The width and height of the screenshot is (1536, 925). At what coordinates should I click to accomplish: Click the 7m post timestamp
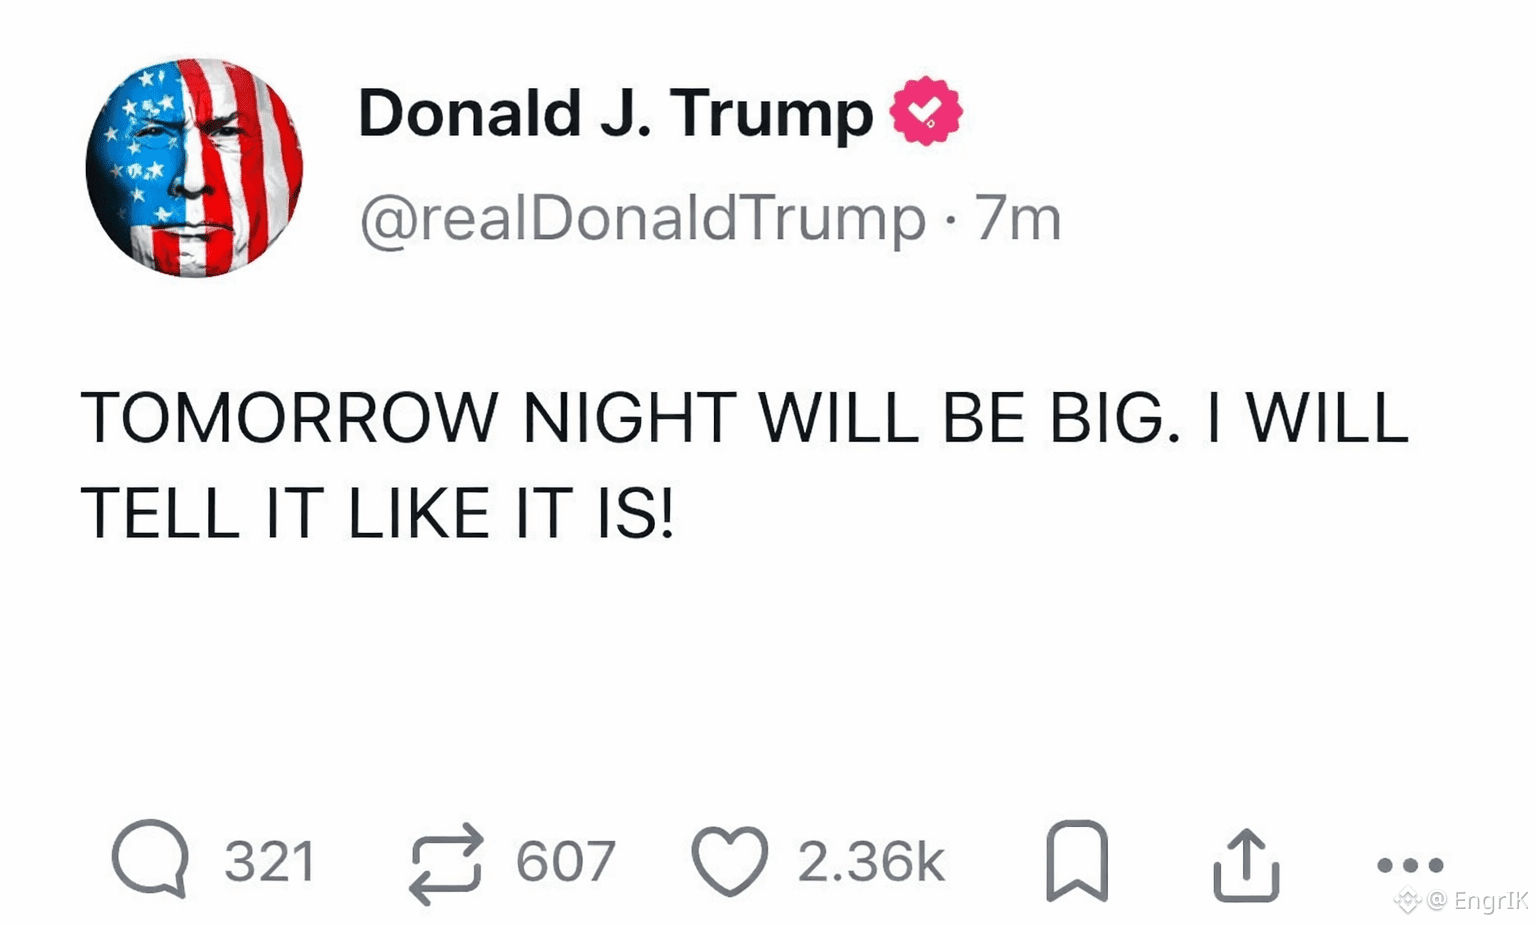pos(1017,218)
